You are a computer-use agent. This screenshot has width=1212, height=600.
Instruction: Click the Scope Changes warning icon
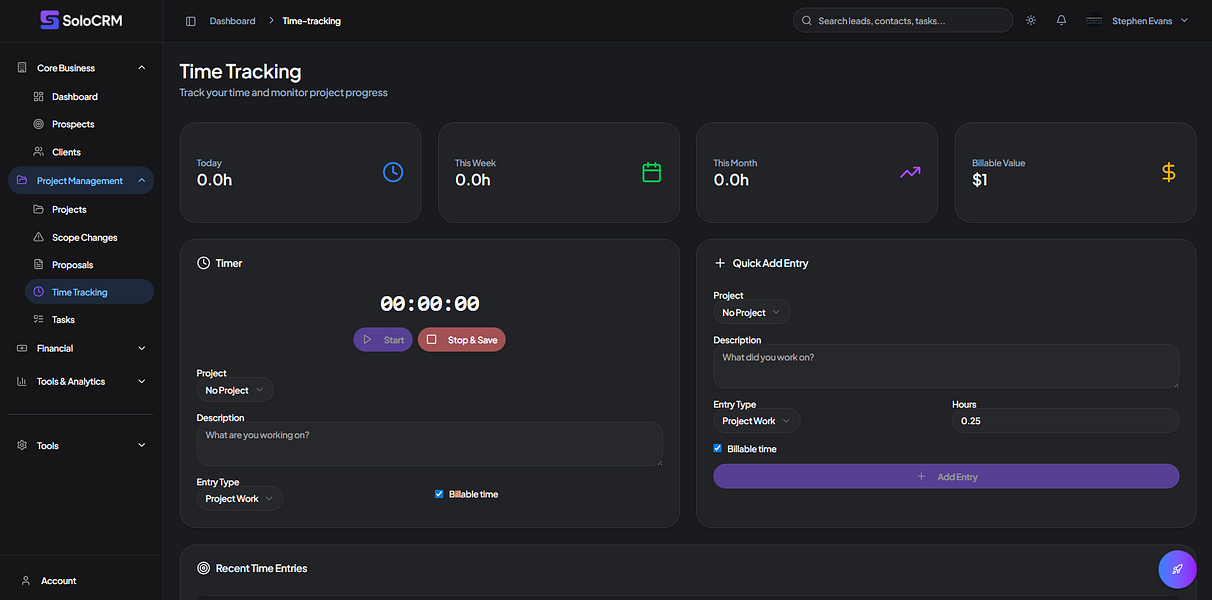38,238
